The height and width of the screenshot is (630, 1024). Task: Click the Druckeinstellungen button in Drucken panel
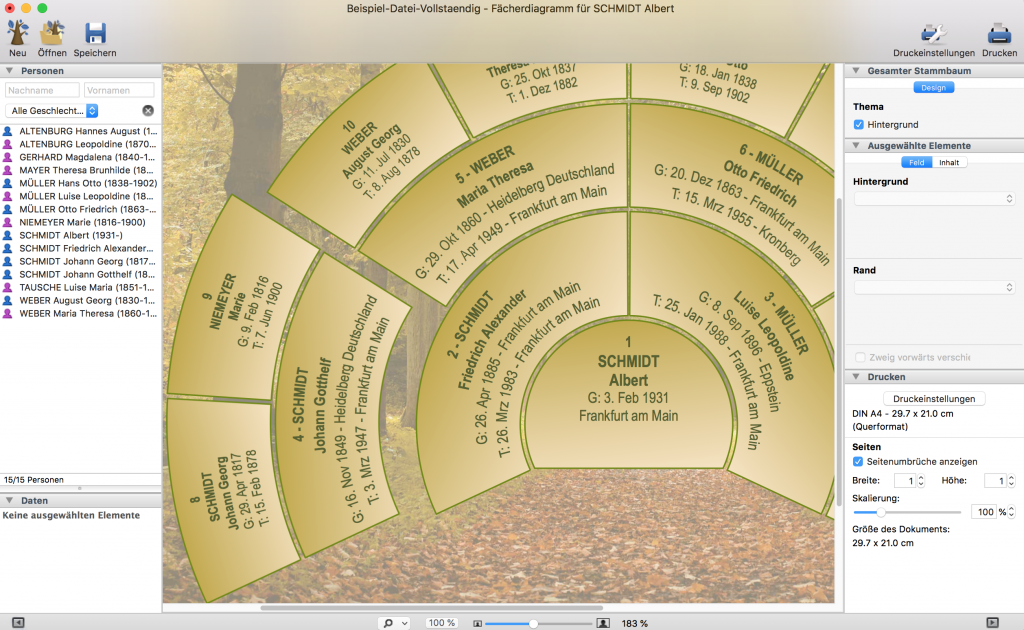click(x=933, y=398)
